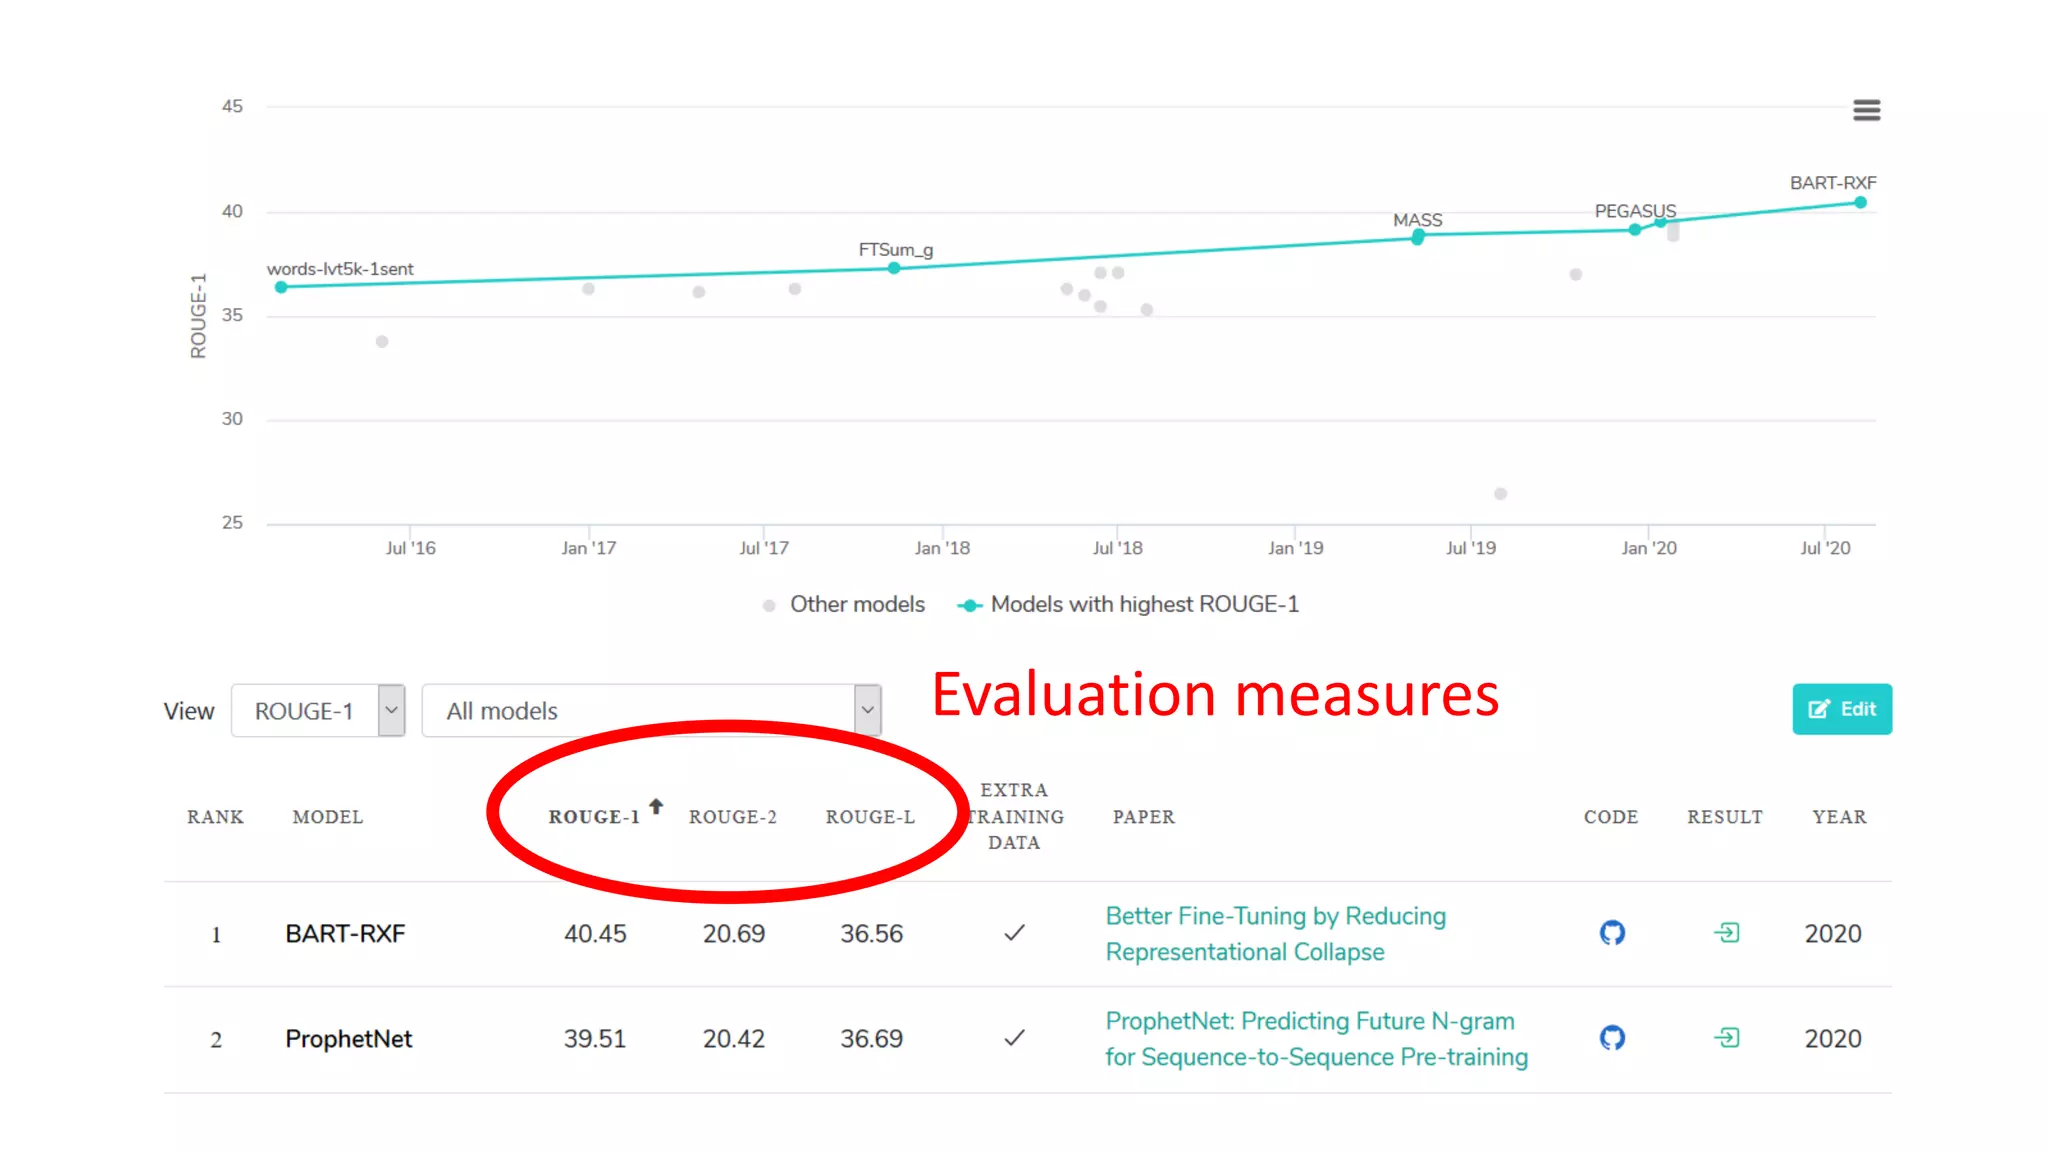The height and width of the screenshot is (1152, 2048).
Task: Open the result link icon for ProphetNet
Action: point(1727,1038)
